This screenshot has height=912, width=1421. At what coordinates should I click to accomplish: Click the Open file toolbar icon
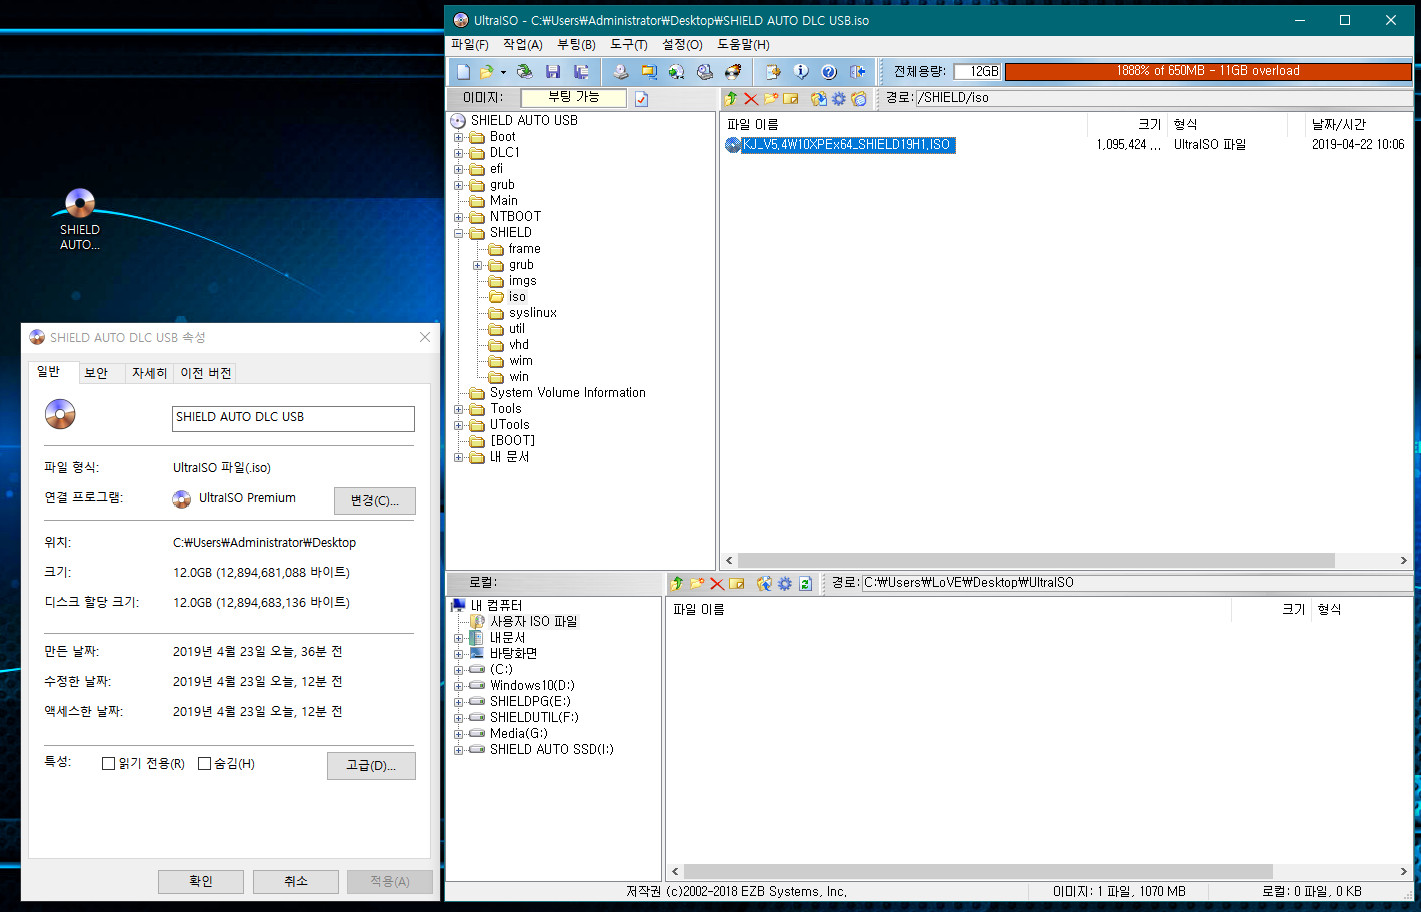coord(486,72)
